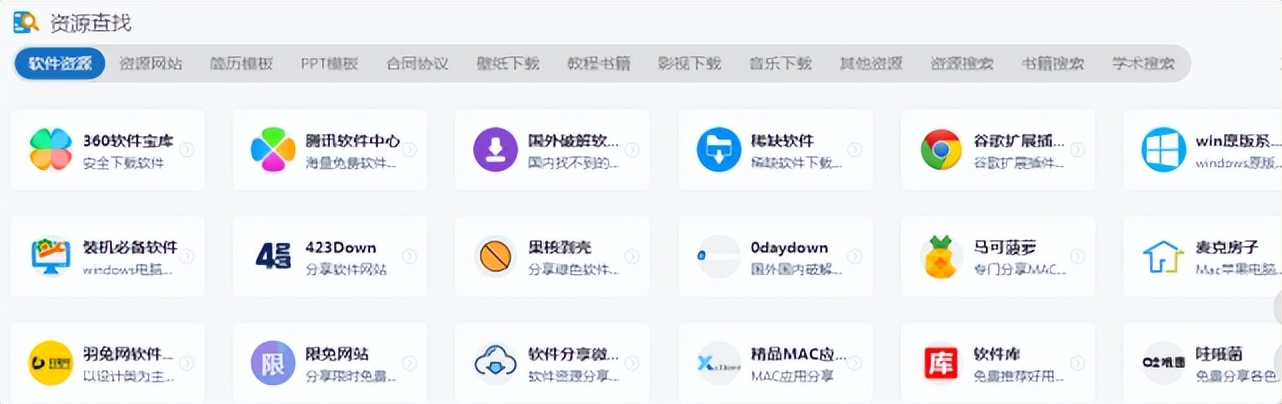Click the 423Down logo icon
Image resolution: width=1282 pixels, height=404 pixels.
click(273, 257)
